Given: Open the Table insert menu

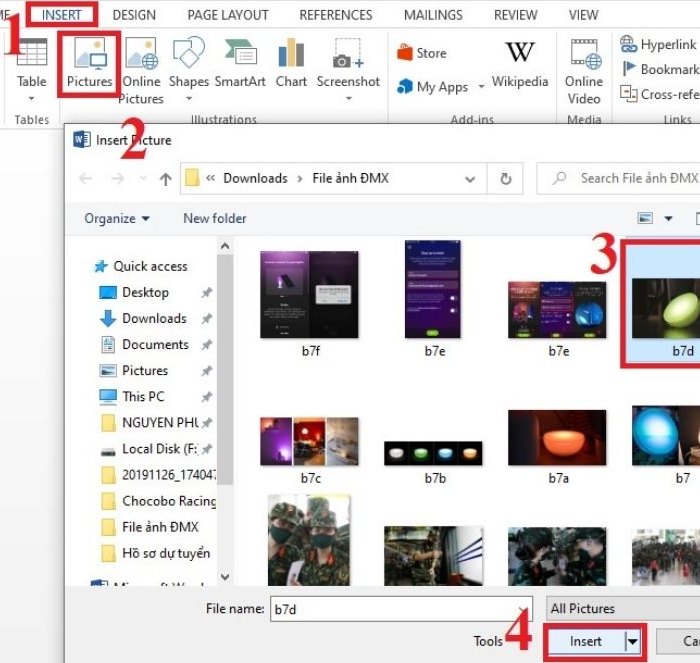Looking at the screenshot, I should click(31, 69).
